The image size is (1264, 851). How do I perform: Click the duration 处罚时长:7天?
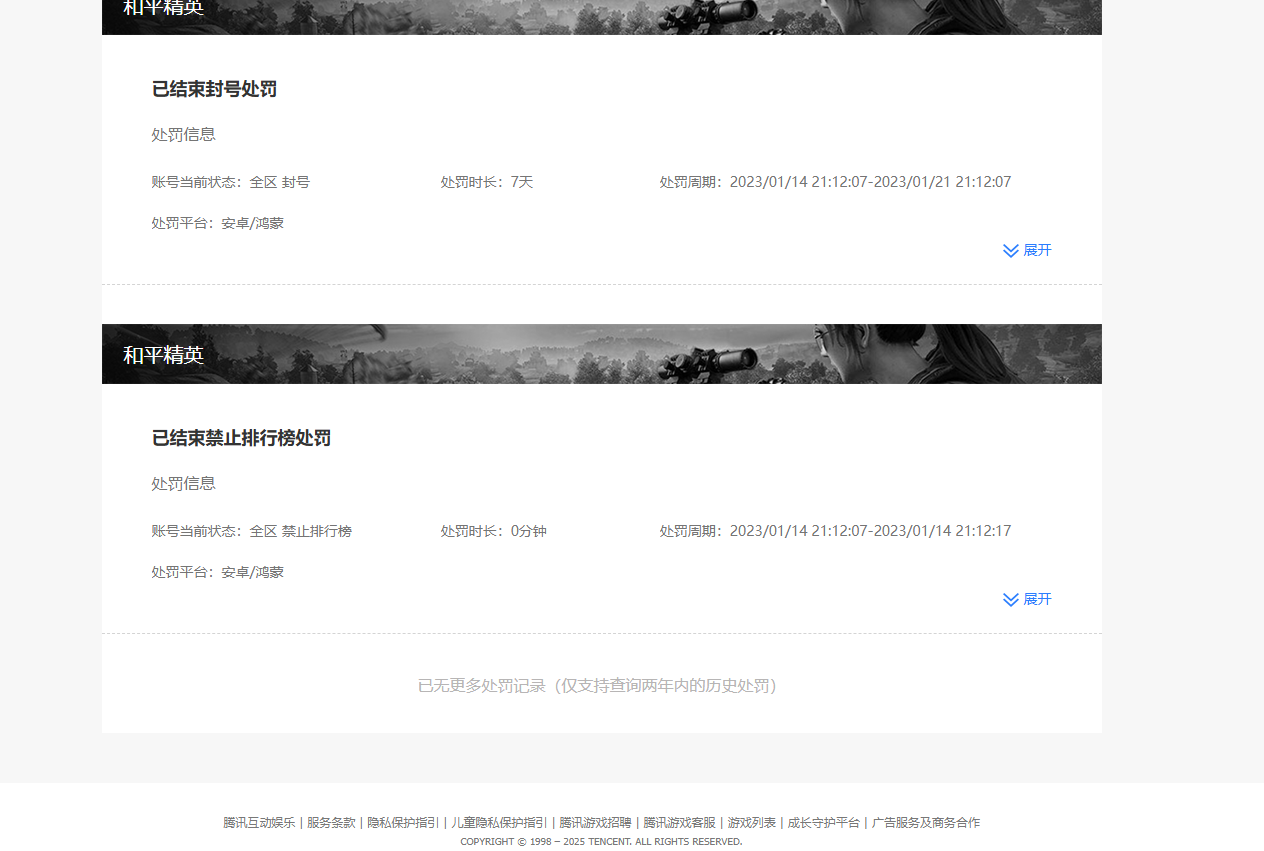click(487, 182)
